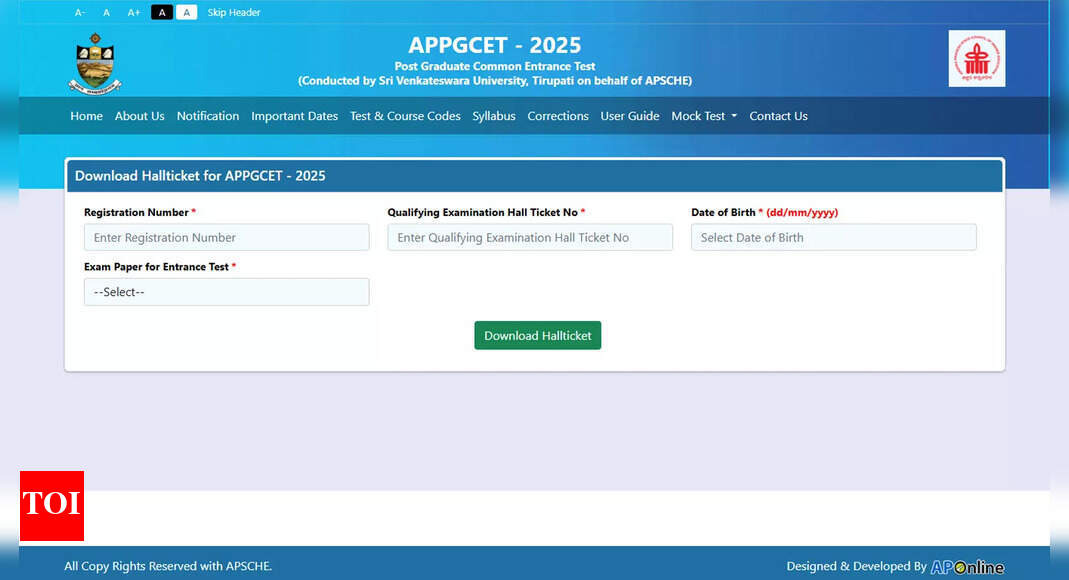This screenshot has height=580, width=1069.
Task: Open the Important Dates page
Action: (294, 116)
